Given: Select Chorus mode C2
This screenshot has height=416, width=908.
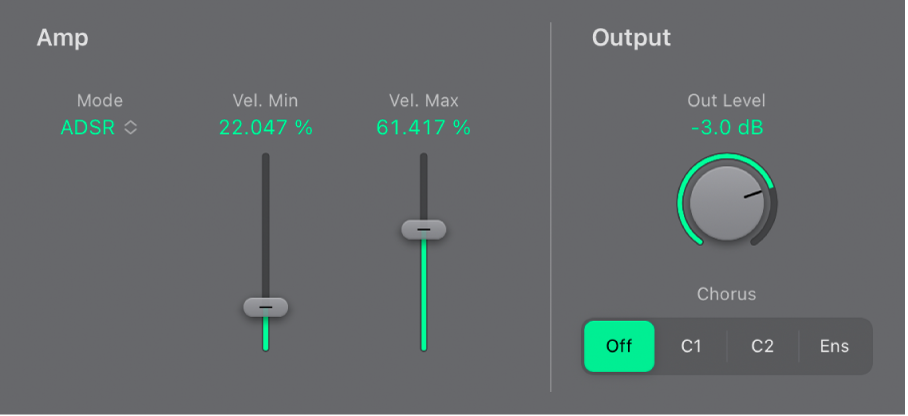Looking at the screenshot, I should [763, 346].
